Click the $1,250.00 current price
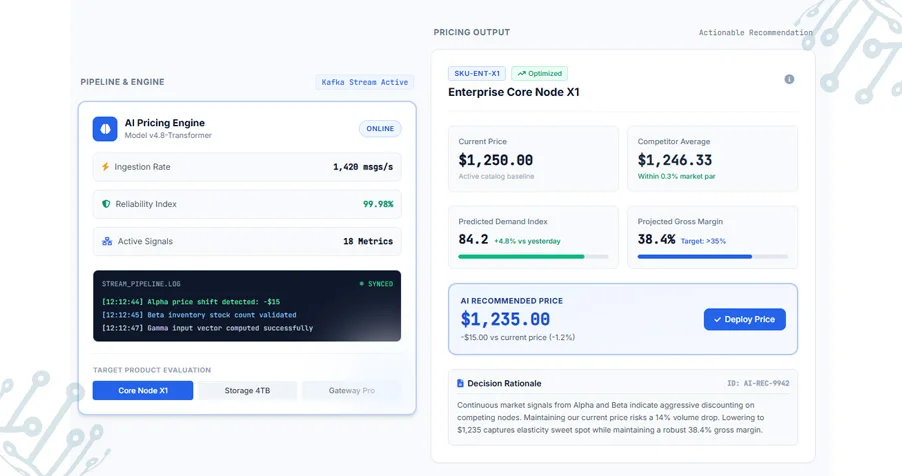 (496, 160)
